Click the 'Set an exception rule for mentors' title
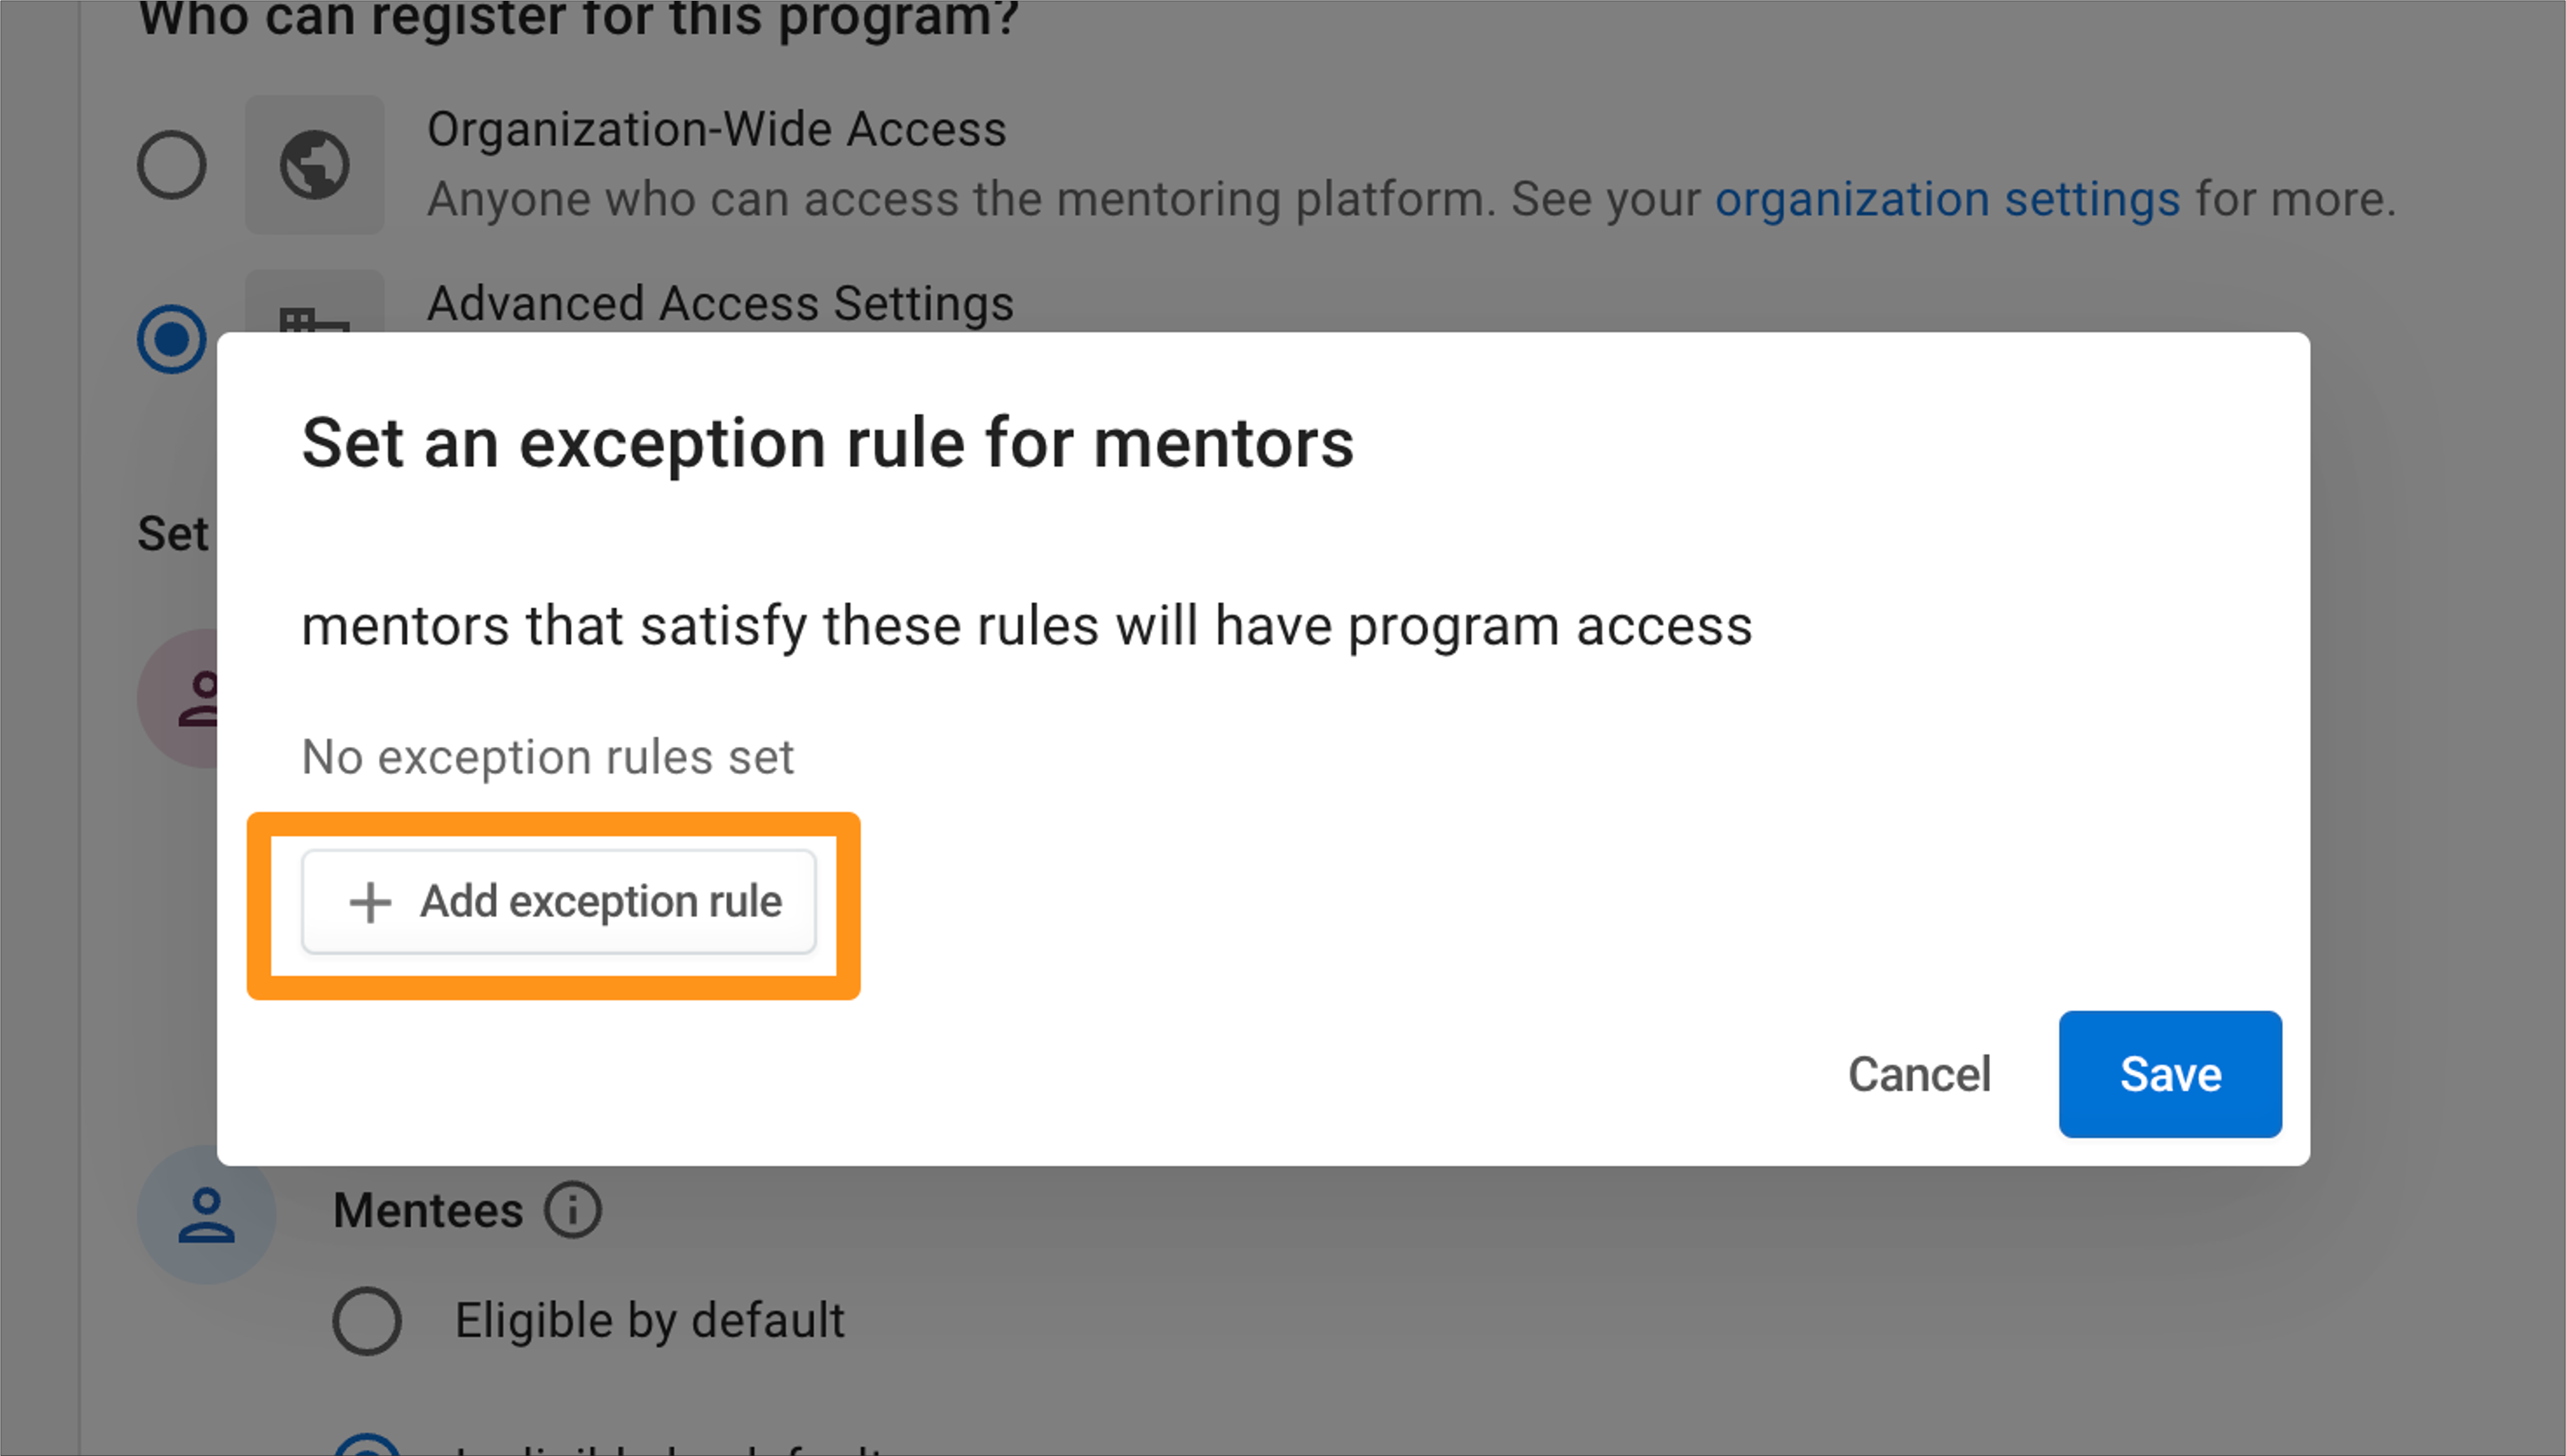Viewport: 2566px width, 1456px height. 827,443
